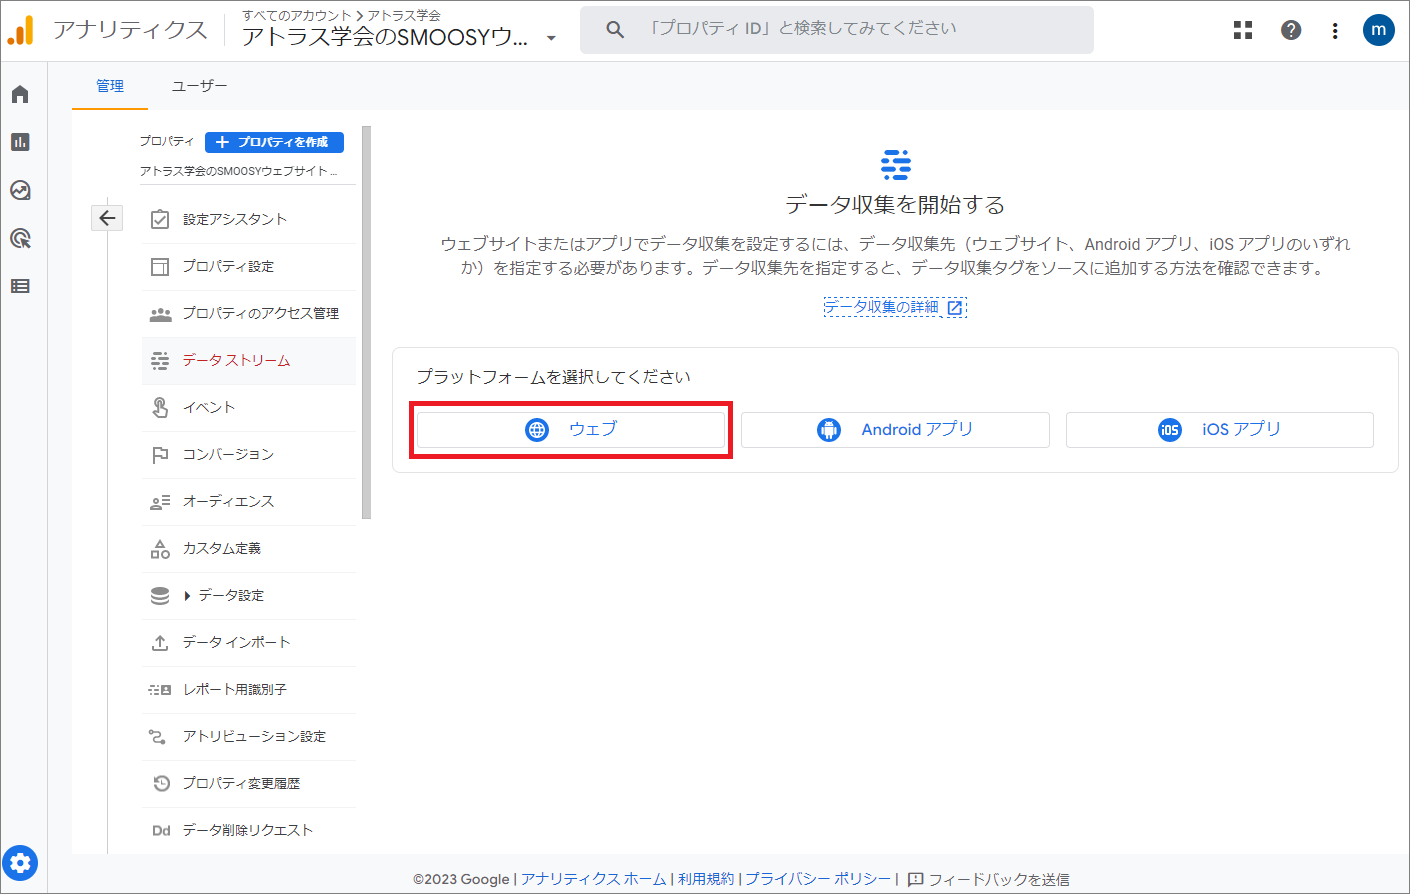
Task: Open the help question-mark icon
Action: click(x=1291, y=30)
